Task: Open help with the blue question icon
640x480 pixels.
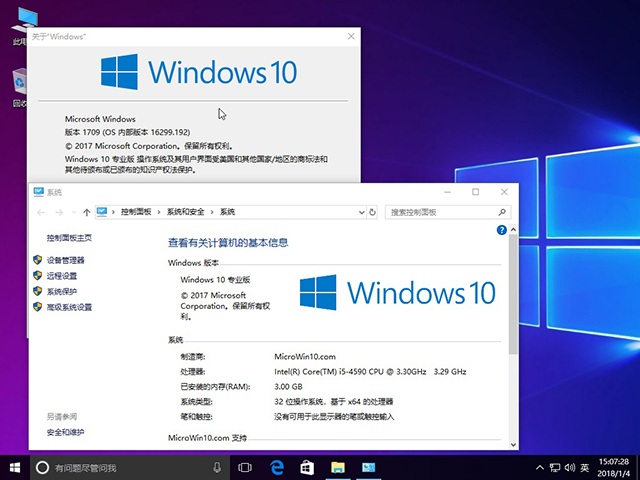Action: click(501, 230)
